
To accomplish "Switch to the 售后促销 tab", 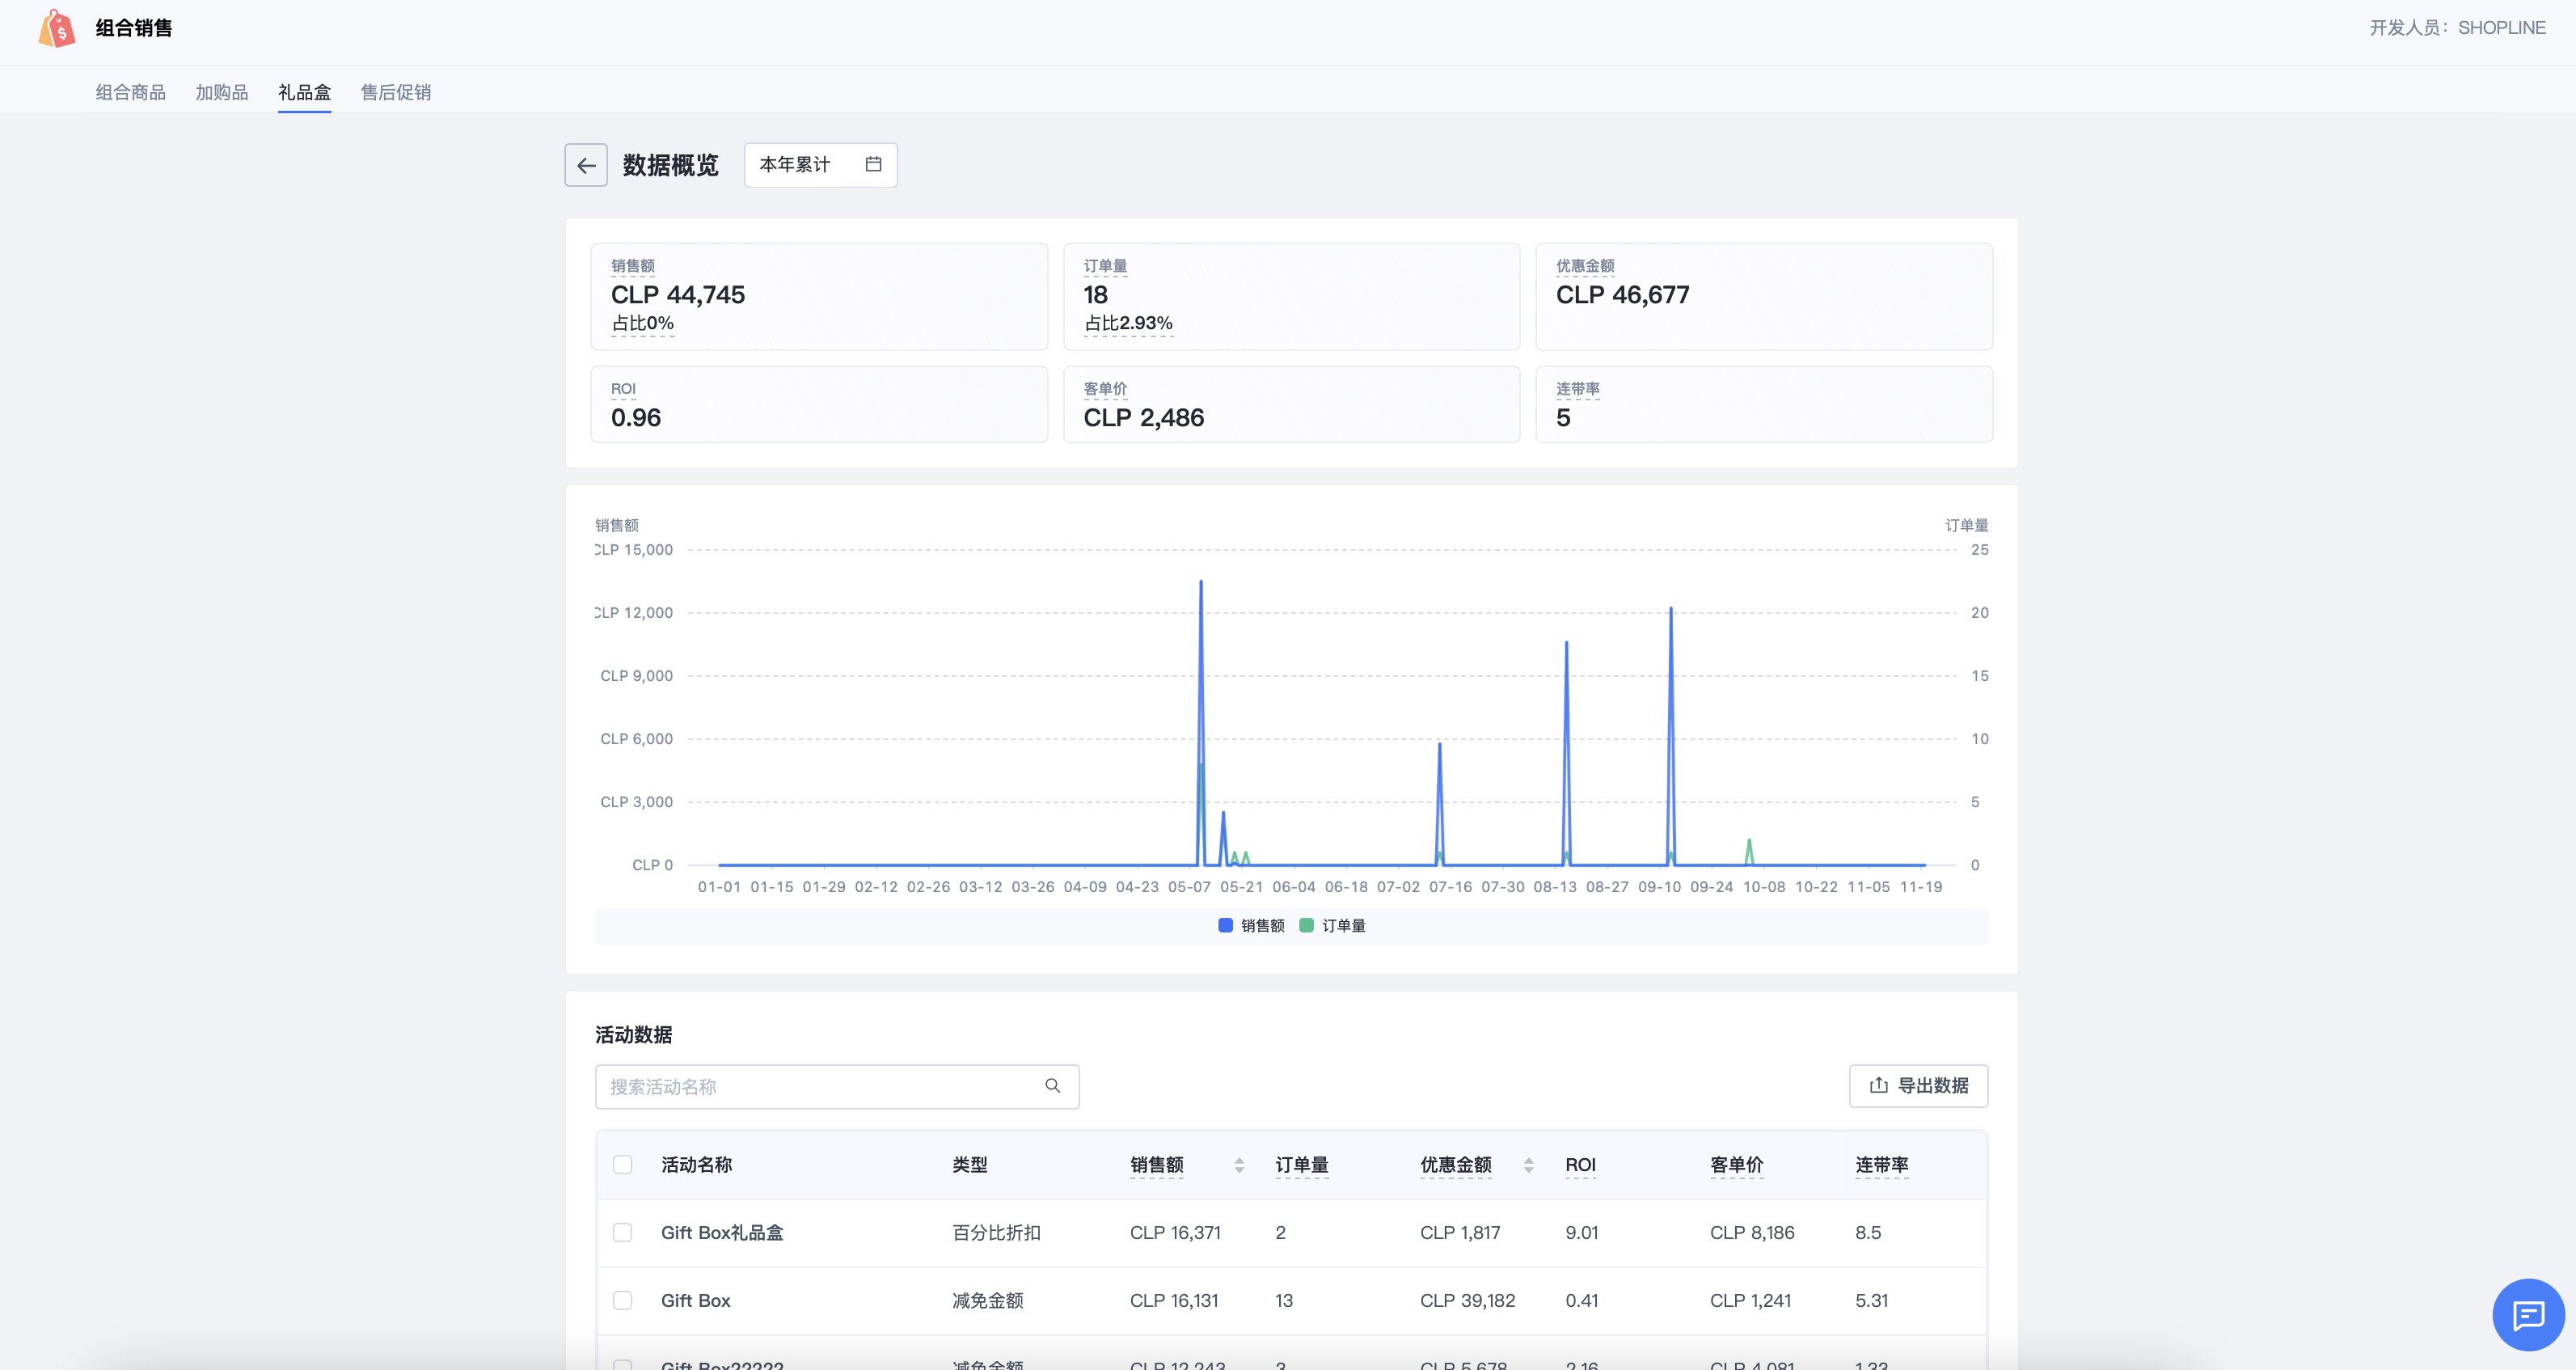I will (x=395, y=92).
